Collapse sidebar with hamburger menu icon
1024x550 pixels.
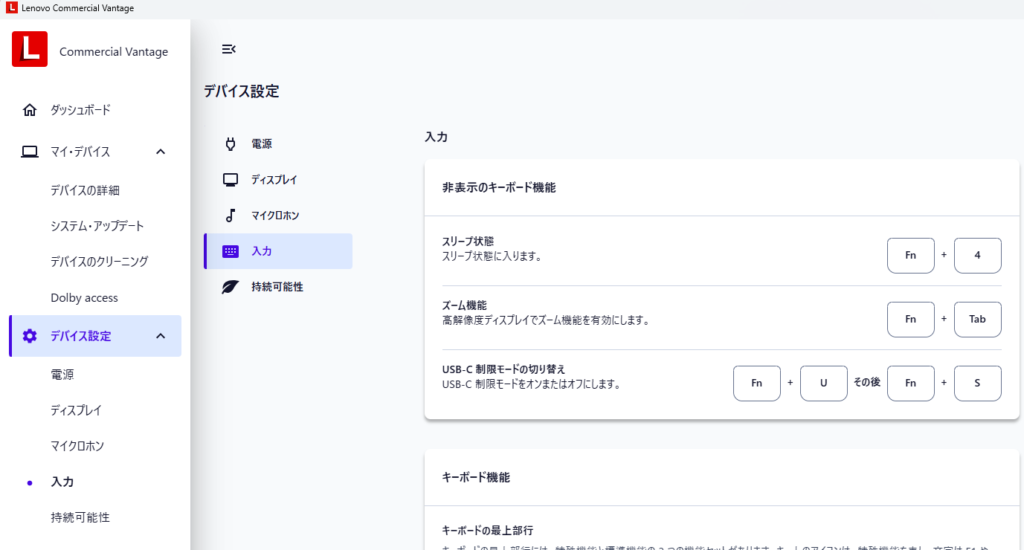point(228,49)
